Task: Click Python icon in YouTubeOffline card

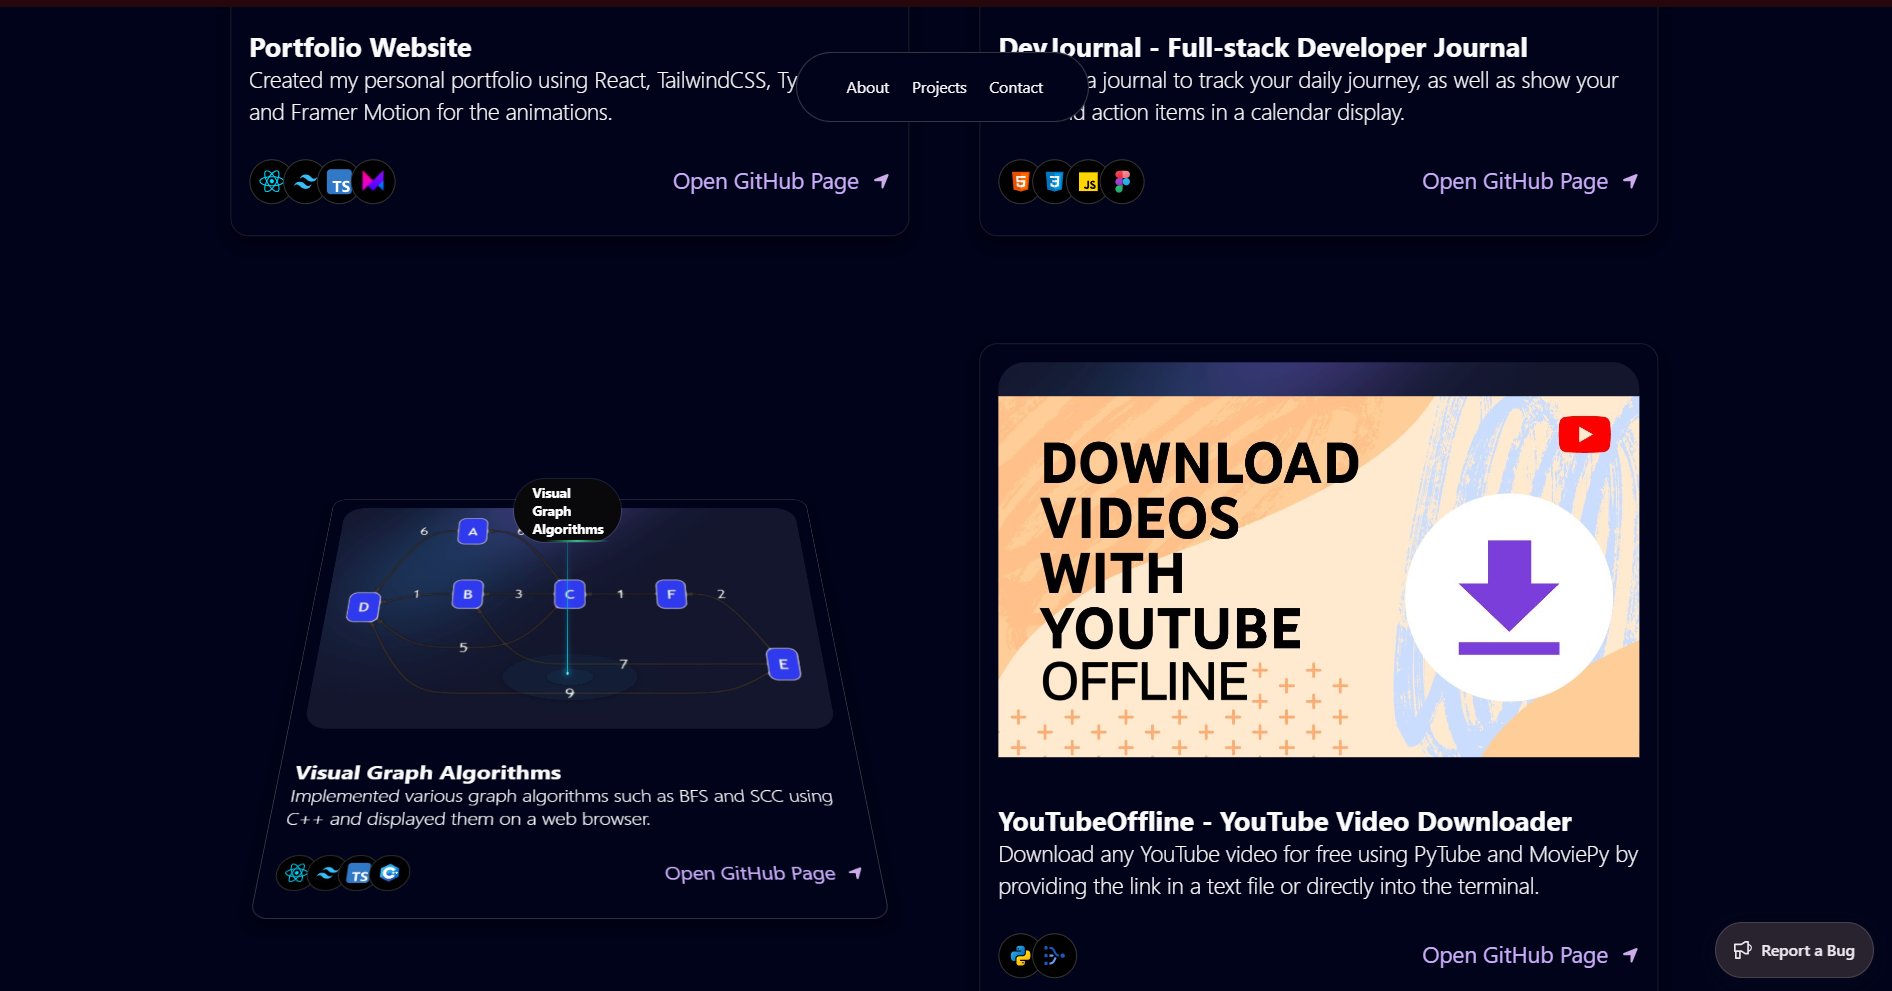Action: click(x=1020, y=956)
